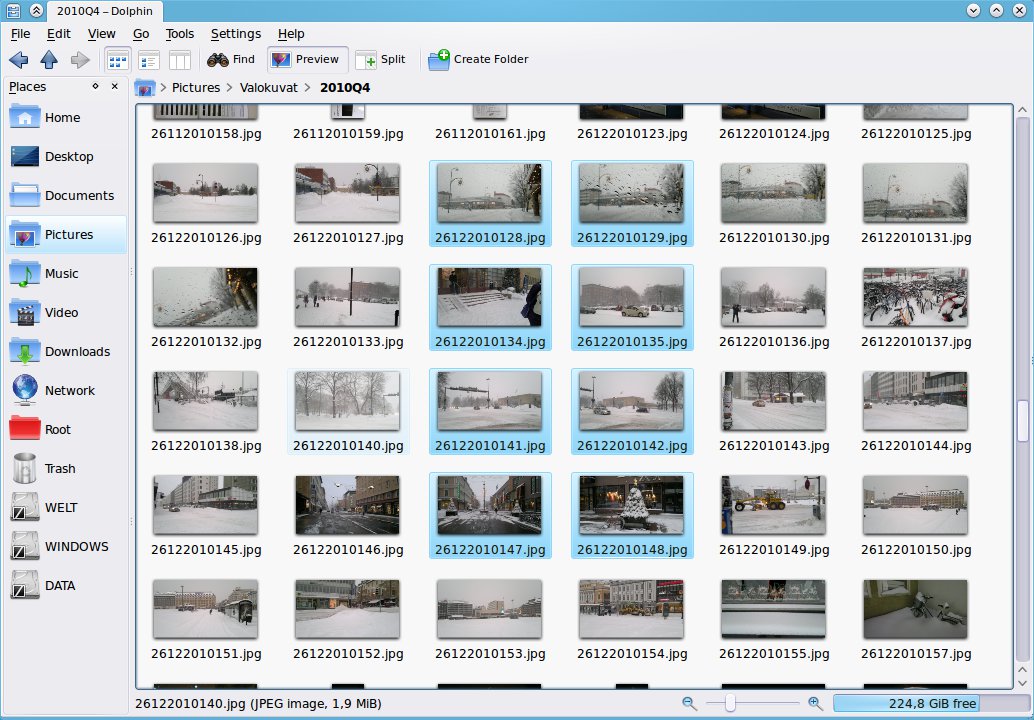This screenshot has width=1034, height=720.
Task: Click the keep-above arrow icon in title bar
Action: click(x=37, y=11)
